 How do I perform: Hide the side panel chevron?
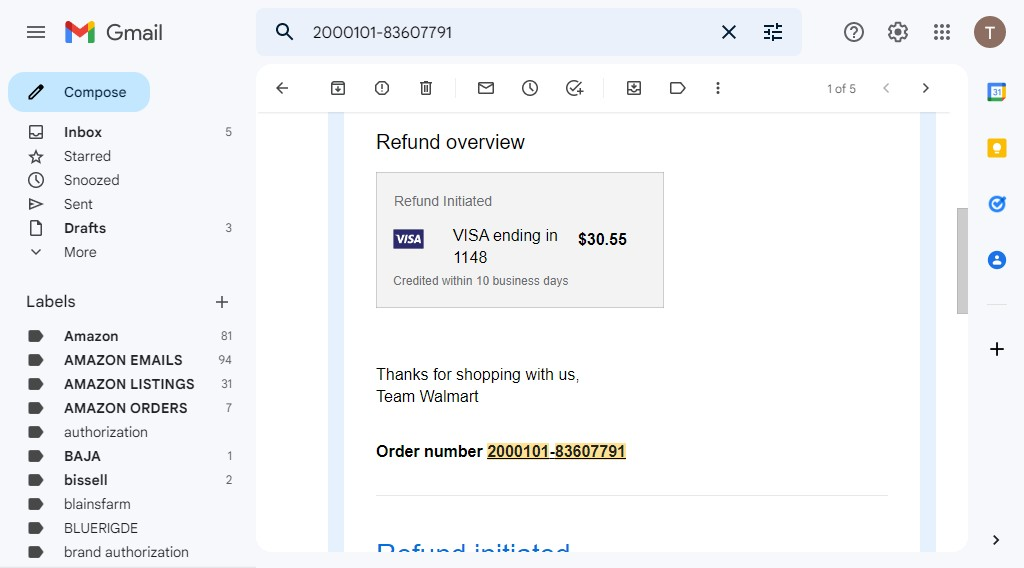pos(996,540)
